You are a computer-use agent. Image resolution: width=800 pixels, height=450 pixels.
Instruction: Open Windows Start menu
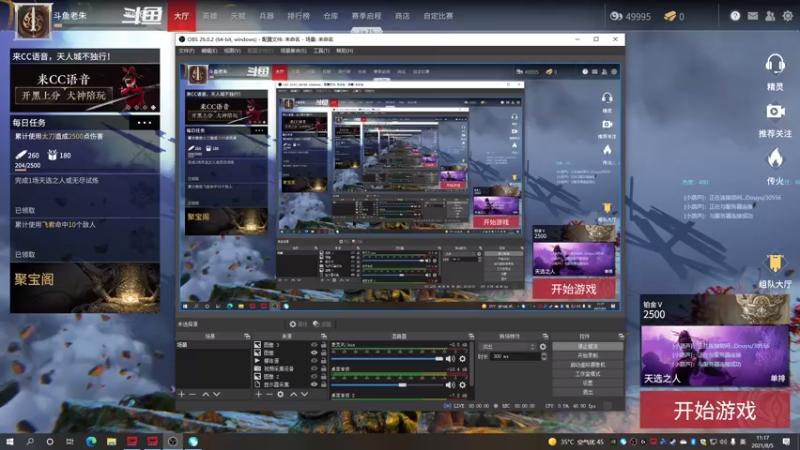[x=10, y=441]
